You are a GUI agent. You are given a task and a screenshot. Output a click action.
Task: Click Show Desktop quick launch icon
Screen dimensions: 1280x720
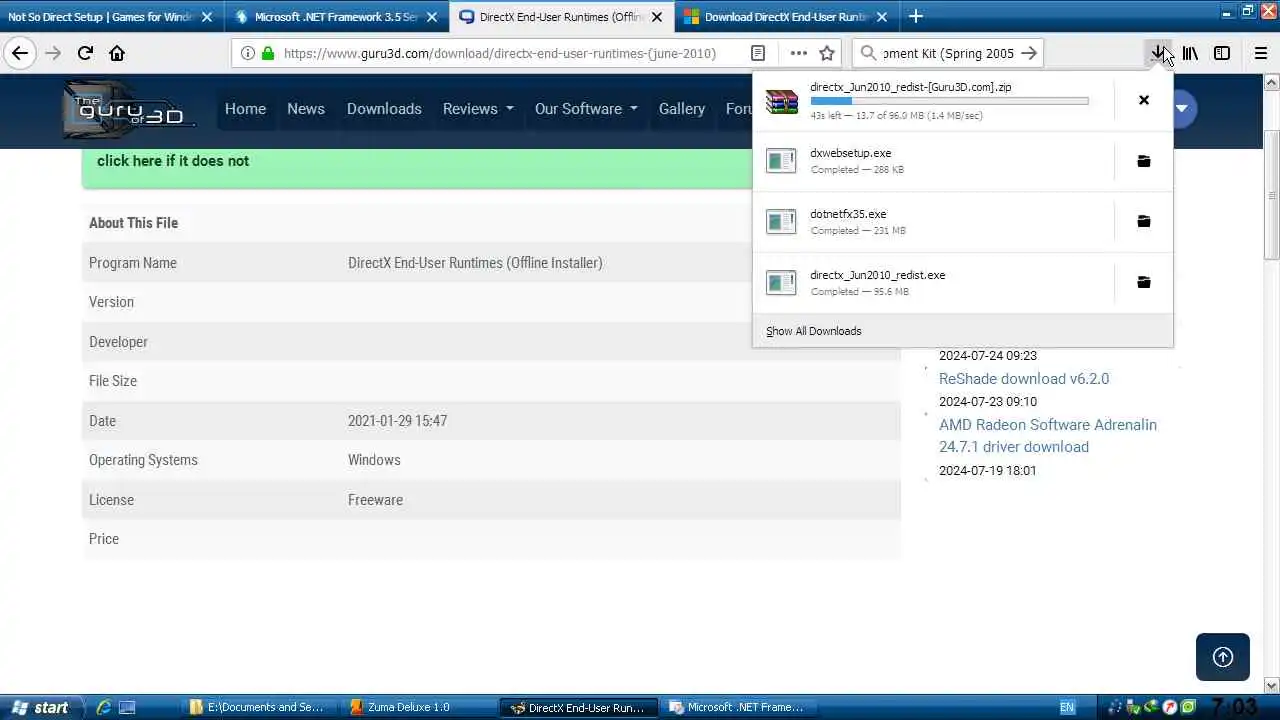pos(127,707)
